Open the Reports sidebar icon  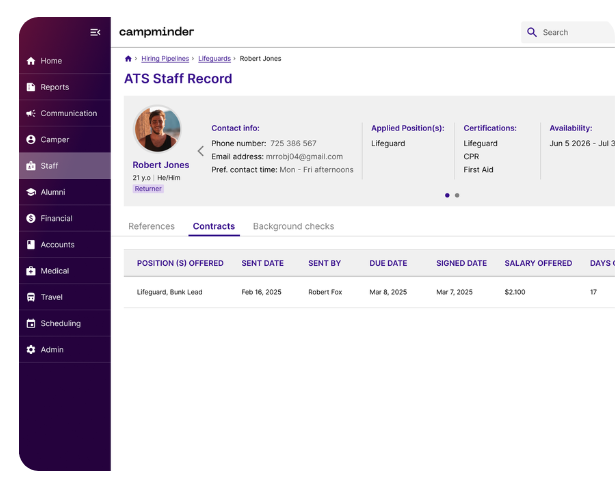(x=31, y=87)
